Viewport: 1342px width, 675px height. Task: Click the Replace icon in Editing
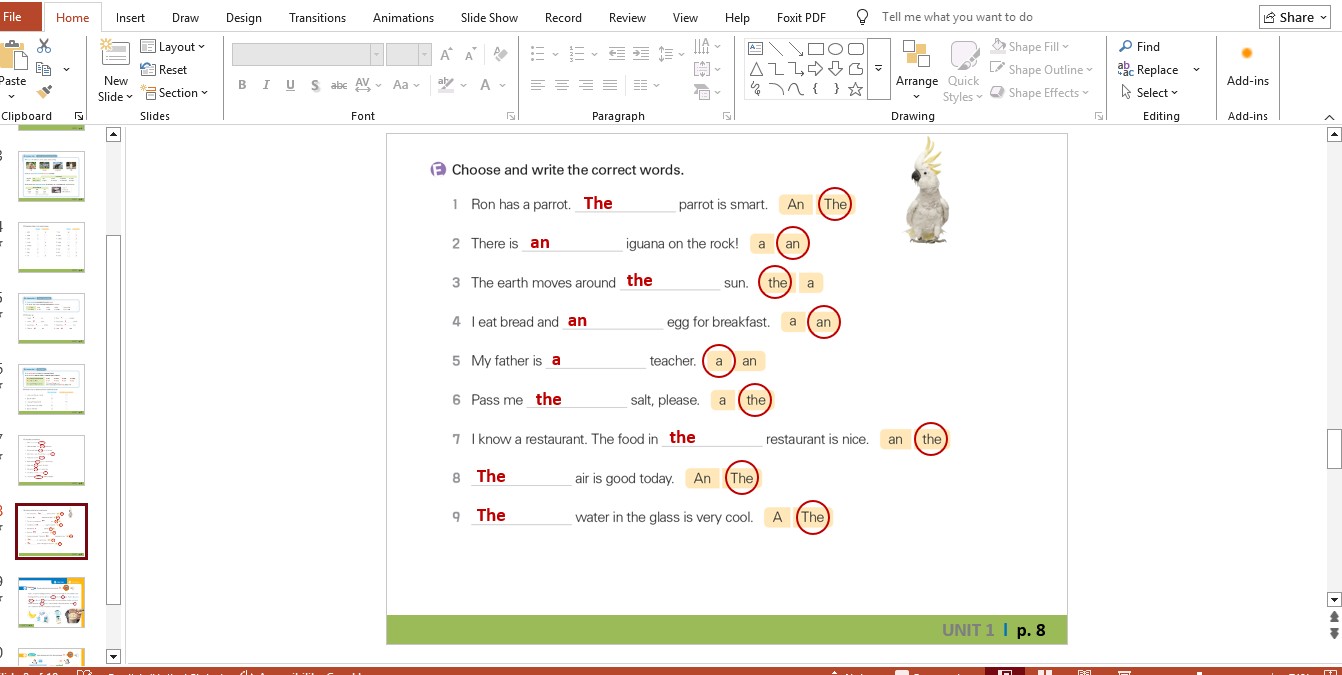[x=1147, y=70]
